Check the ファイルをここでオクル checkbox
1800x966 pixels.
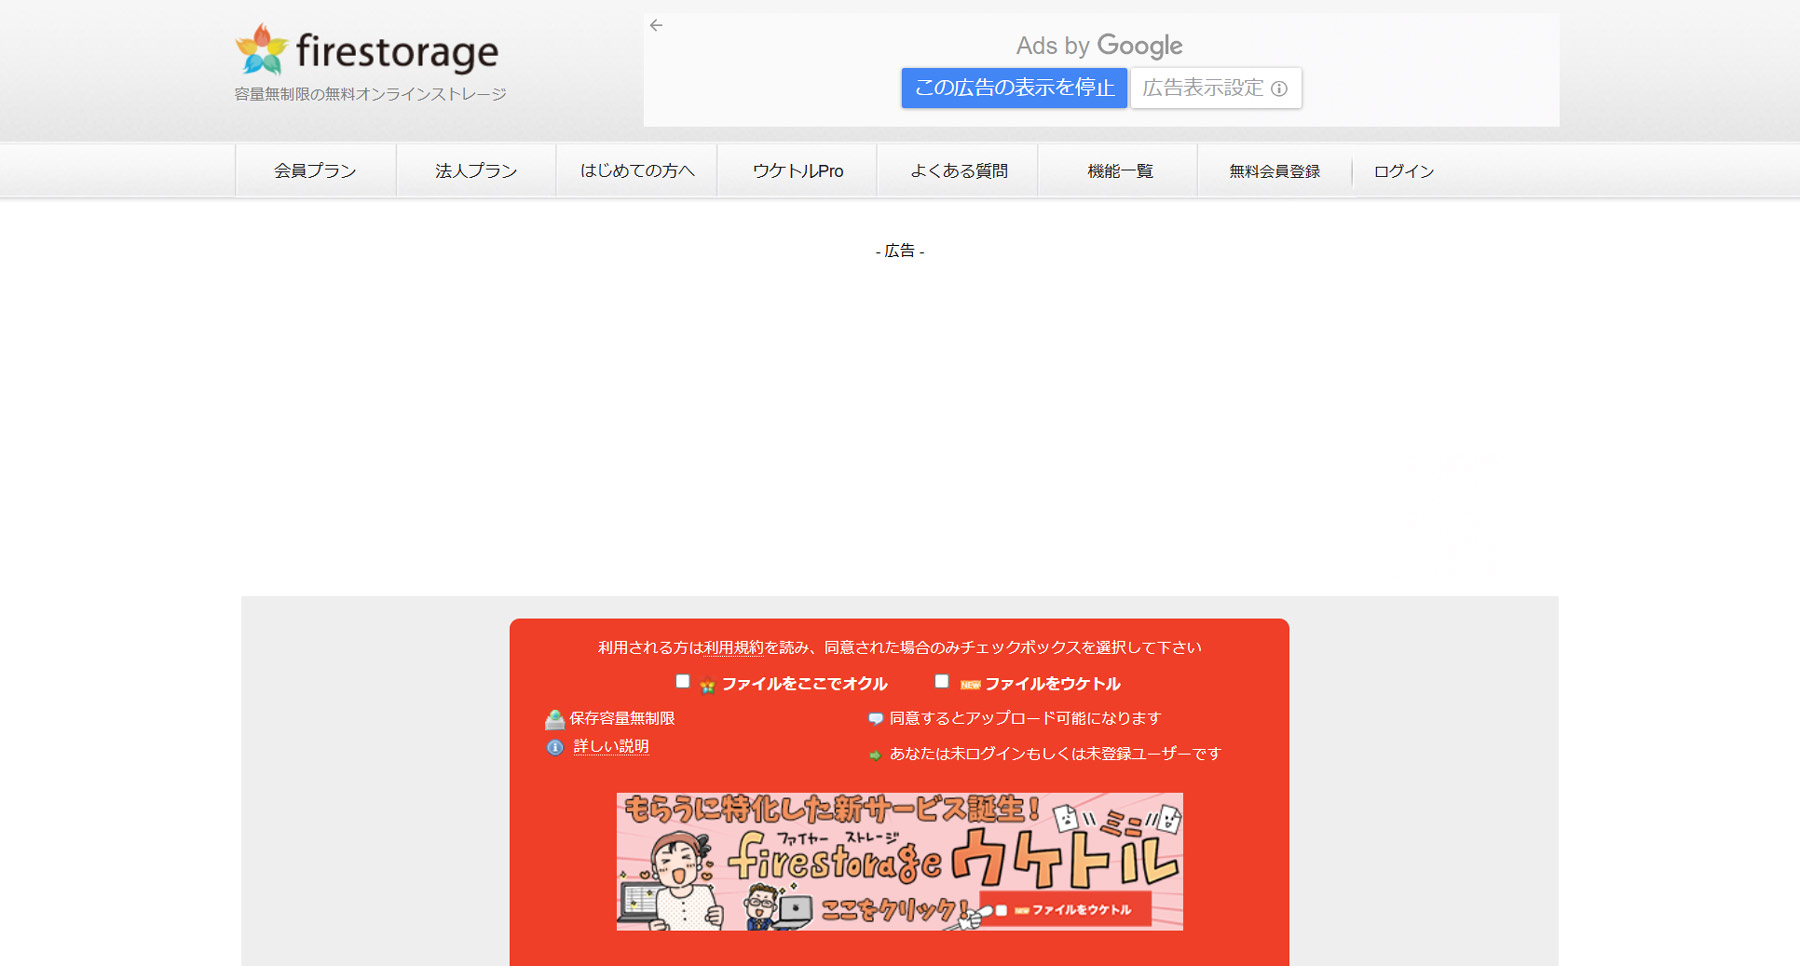pos(682,681)
